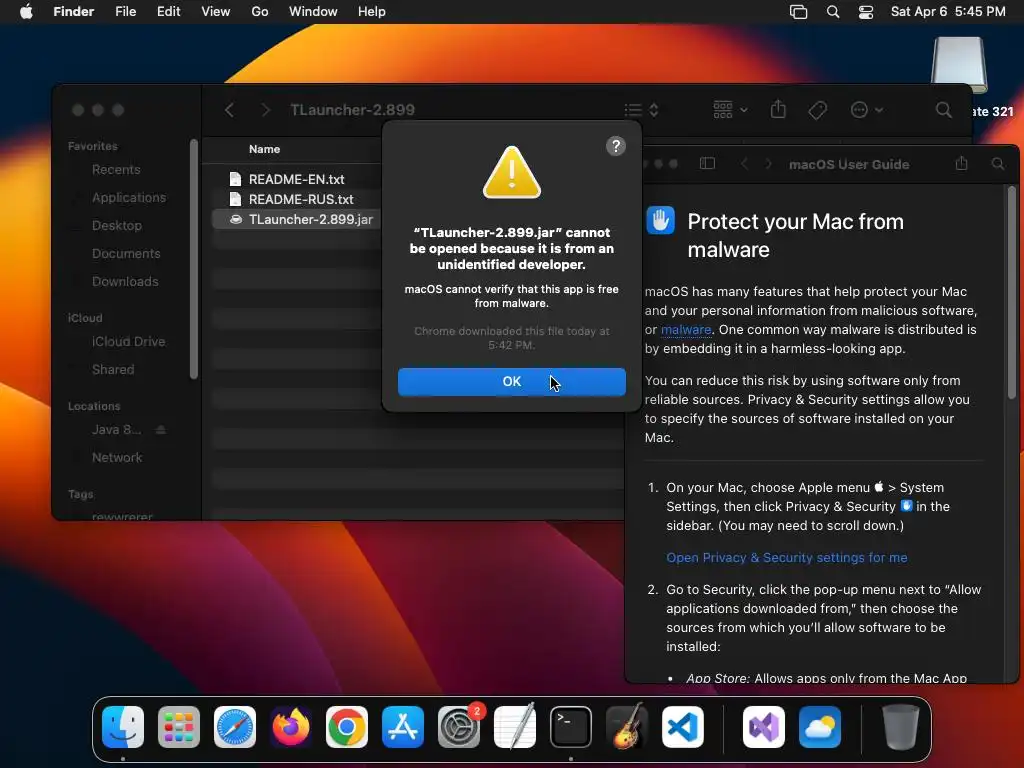
Task: Open the Help menu
Action: 372,12
